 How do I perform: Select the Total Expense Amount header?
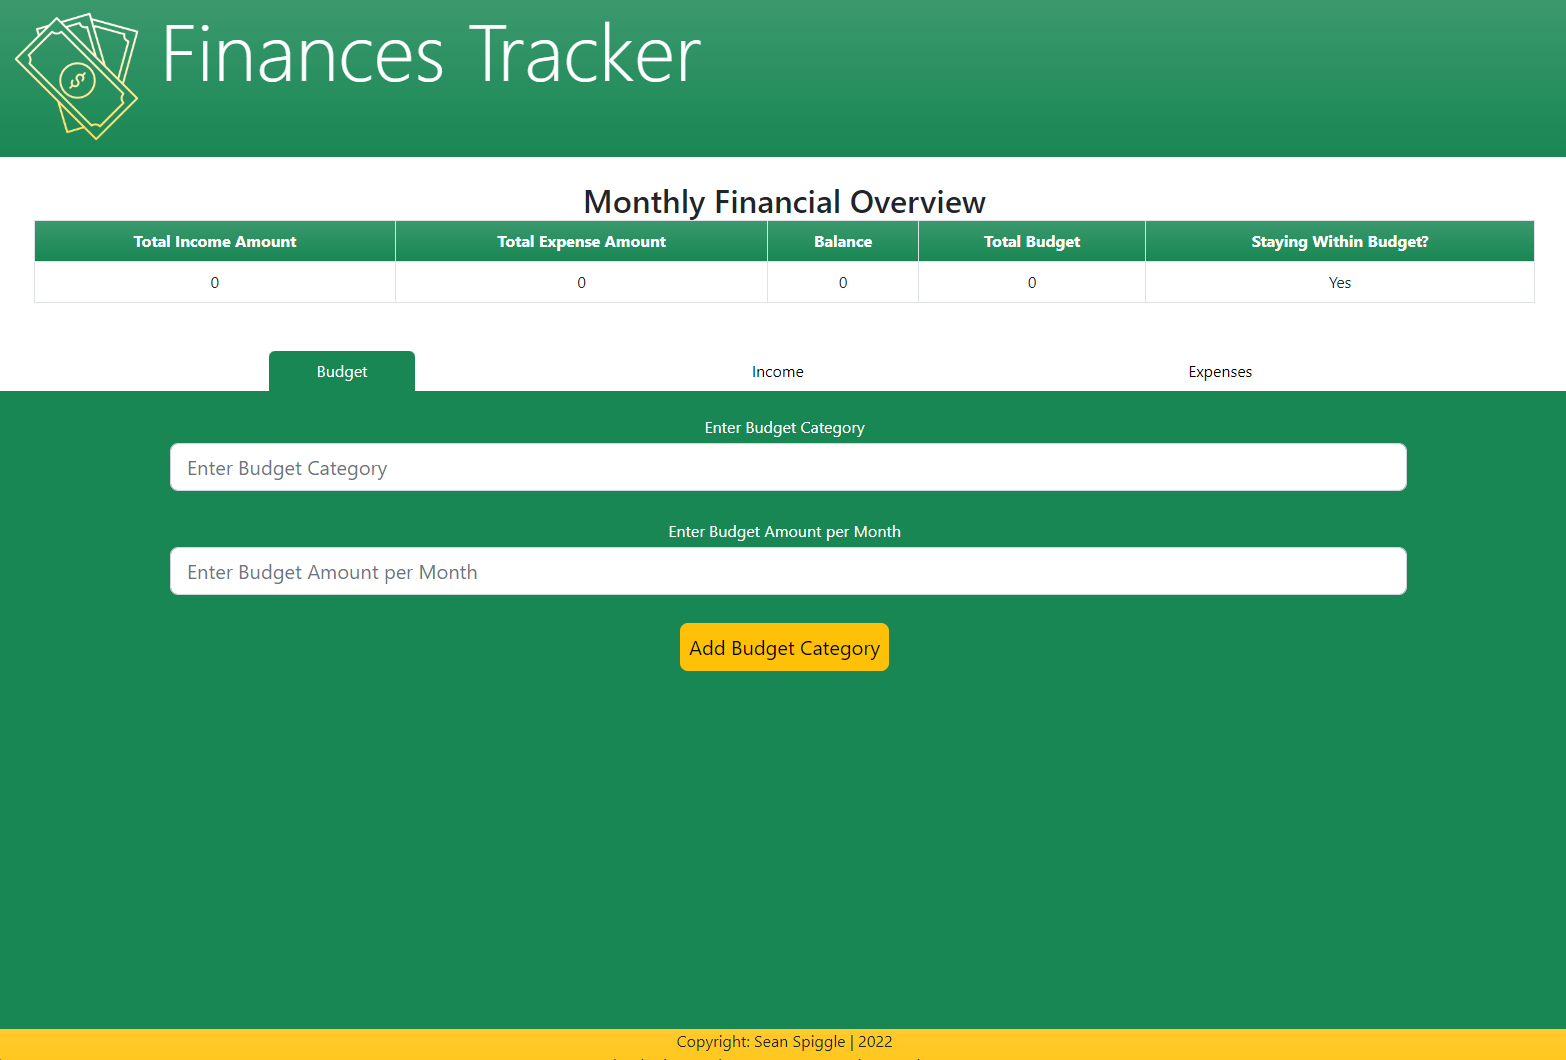pyautogui.click(x=581, y=241)
